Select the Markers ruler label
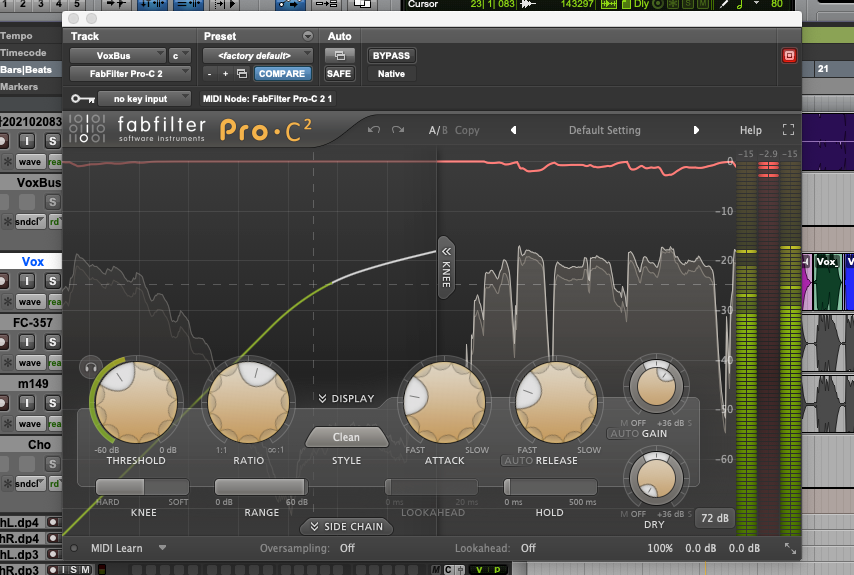 pyautogui.click(x=19, y=87)
